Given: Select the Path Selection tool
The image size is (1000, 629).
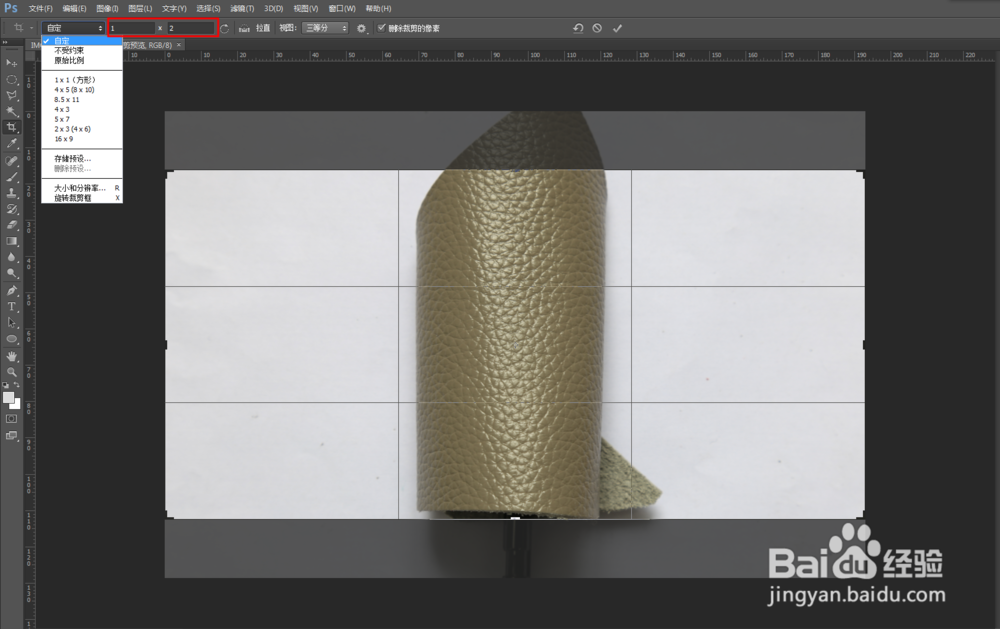Looking at the screenshot, I should [11, 322].
